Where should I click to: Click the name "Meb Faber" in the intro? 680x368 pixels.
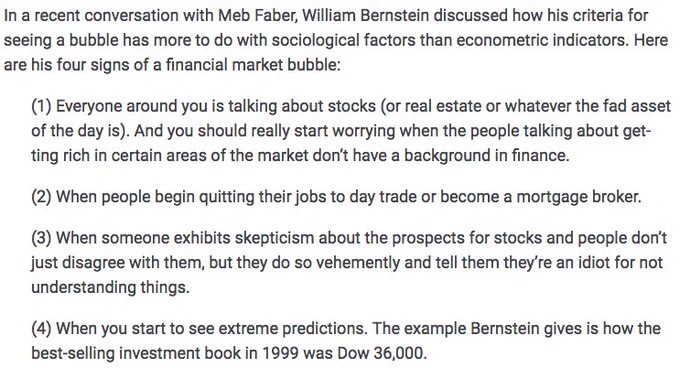tap(257, 16)
